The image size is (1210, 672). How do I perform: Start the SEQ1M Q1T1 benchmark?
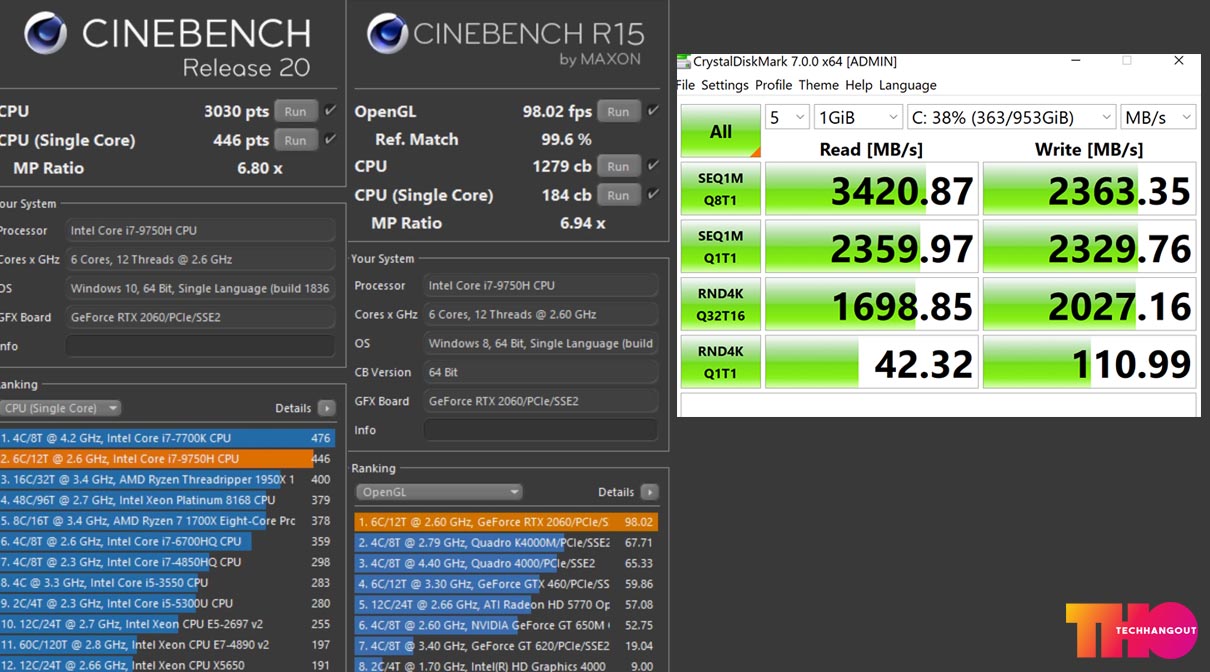click(721, 246)
